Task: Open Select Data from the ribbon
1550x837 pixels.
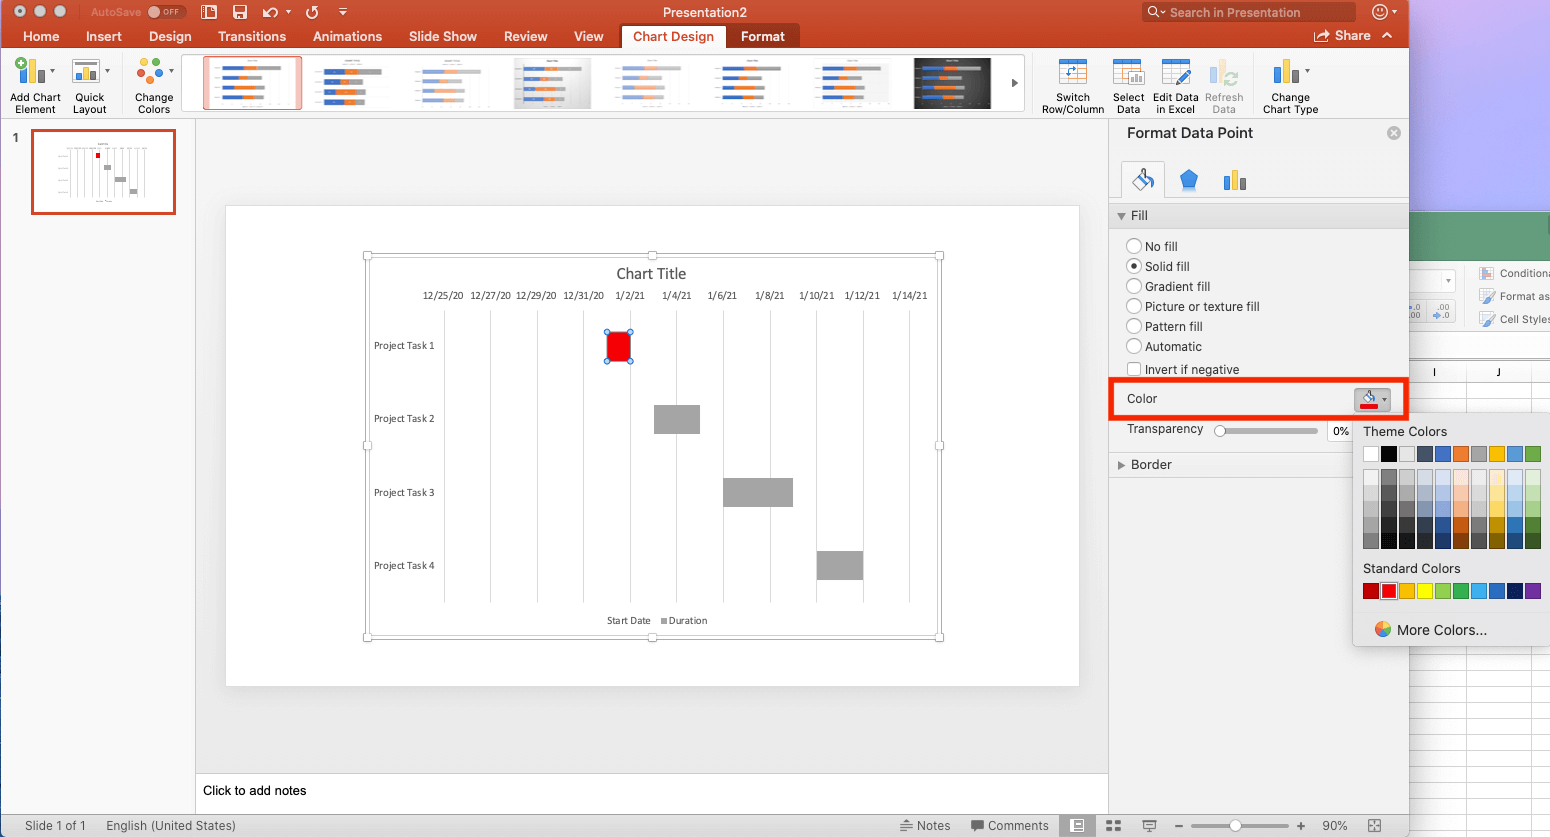Action: [x=1128, y=75]
